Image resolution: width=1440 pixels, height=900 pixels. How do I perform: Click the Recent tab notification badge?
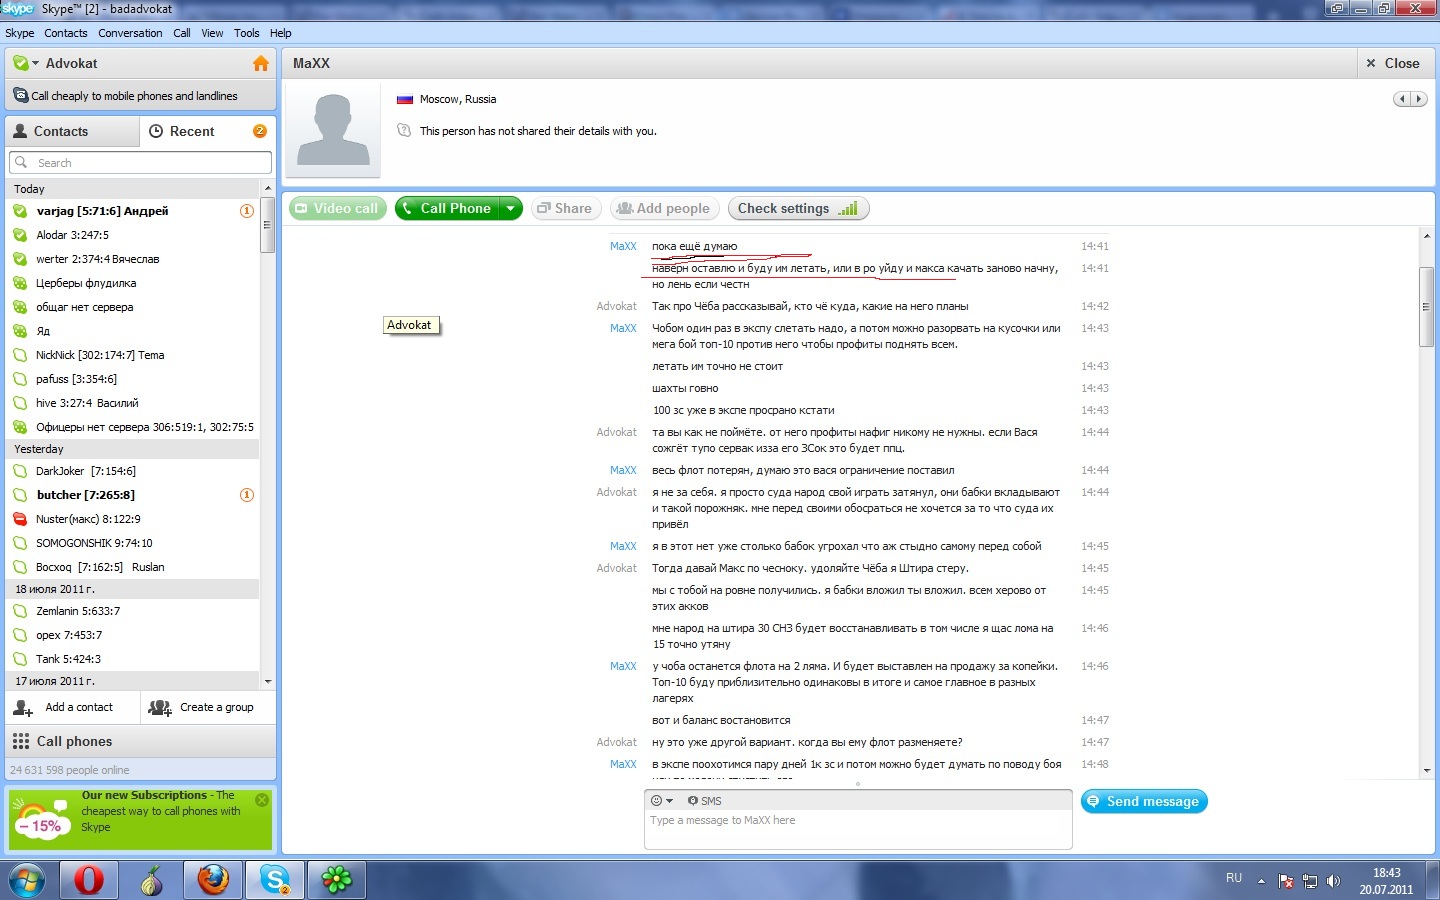tap(260, 131)
